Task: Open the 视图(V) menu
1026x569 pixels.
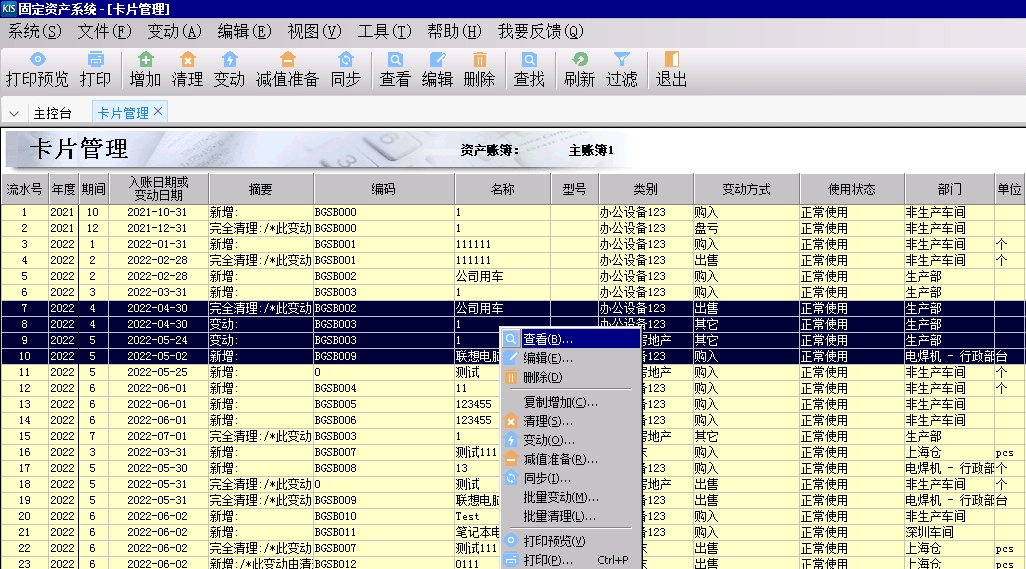Action: pyautogui.click(x=315, y=31)
